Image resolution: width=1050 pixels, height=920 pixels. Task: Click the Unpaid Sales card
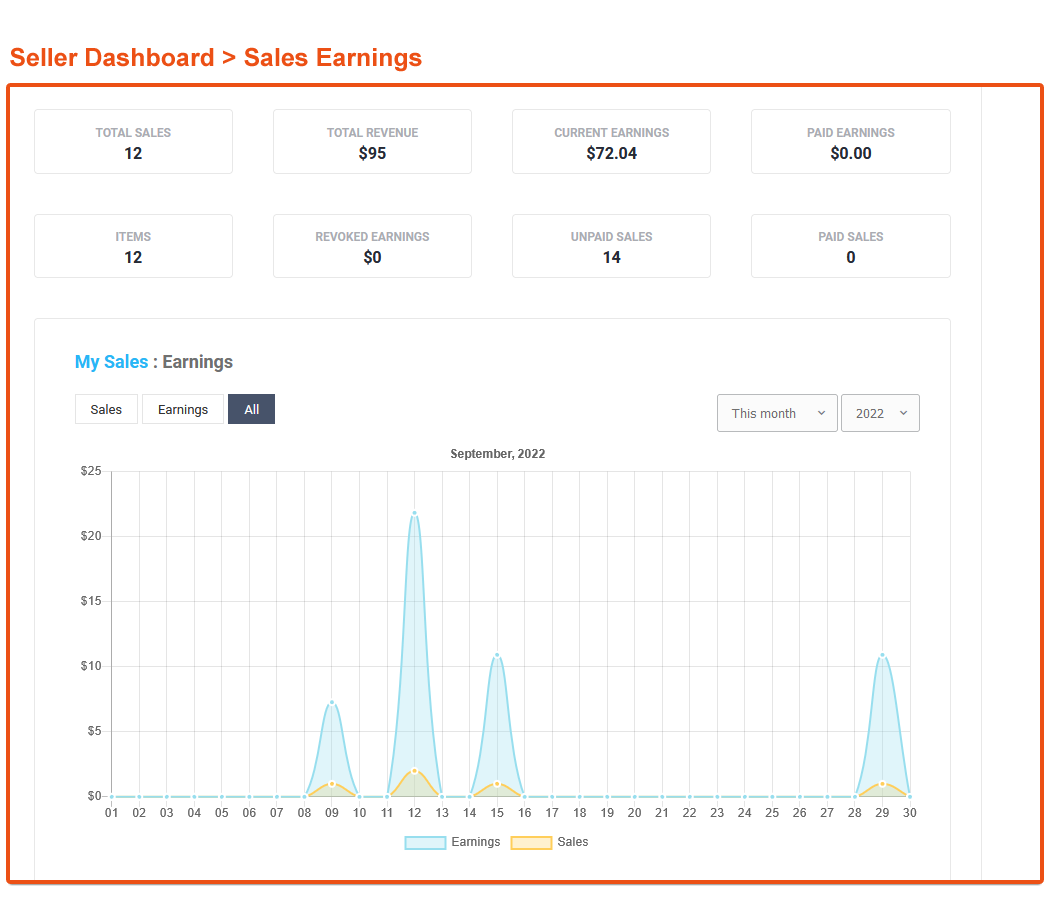[611, 246]
